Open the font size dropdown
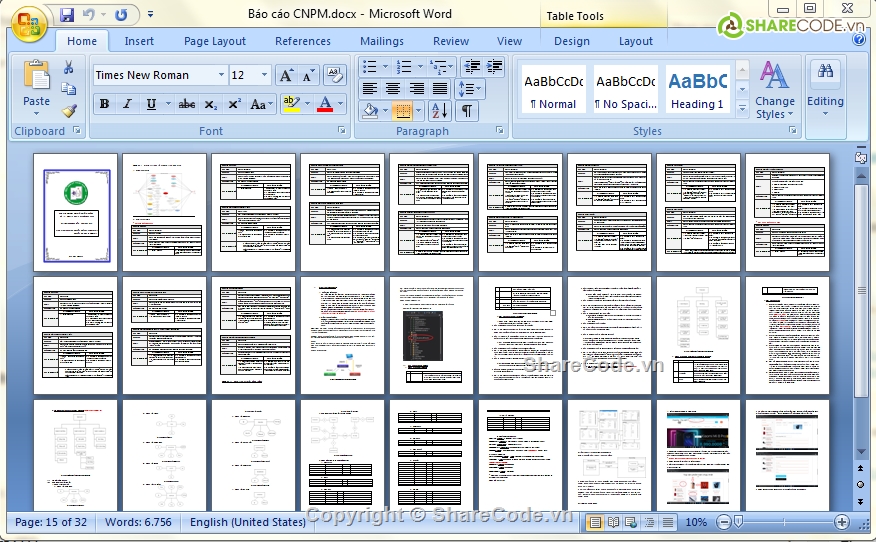This screenshot has height=542, width=876. pos(264,75)
